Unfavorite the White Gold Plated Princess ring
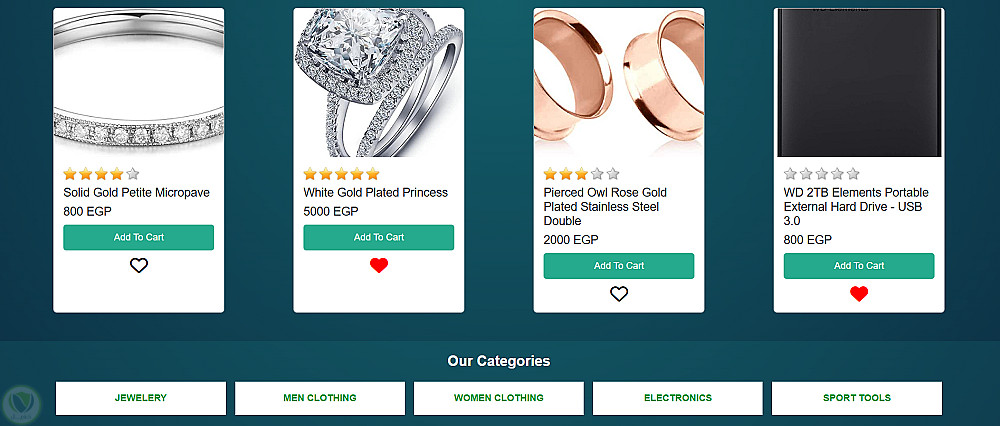 click(378, 266)
